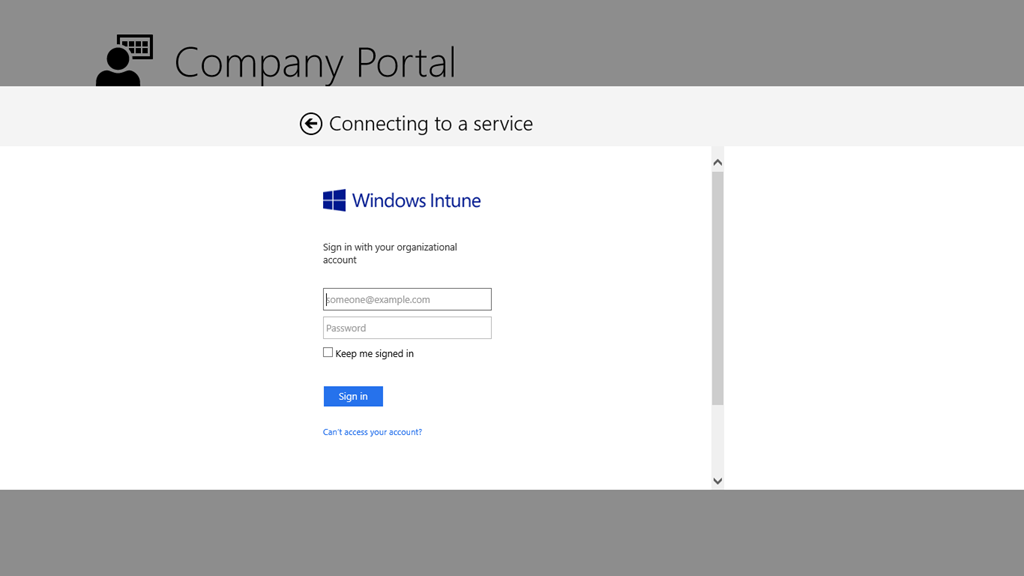Enable the Keep me signed in checkbox

tap(328, 353)
